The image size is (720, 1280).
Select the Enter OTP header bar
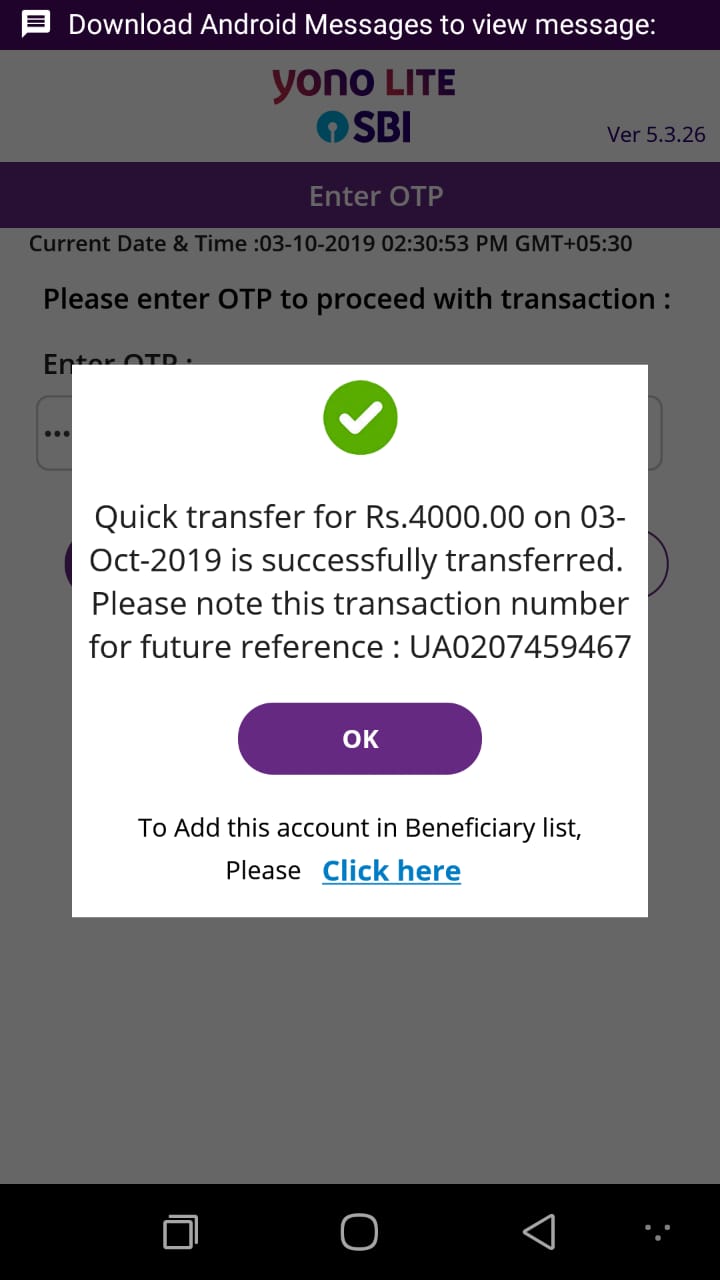pyautogui.click(x=360, y=195)
